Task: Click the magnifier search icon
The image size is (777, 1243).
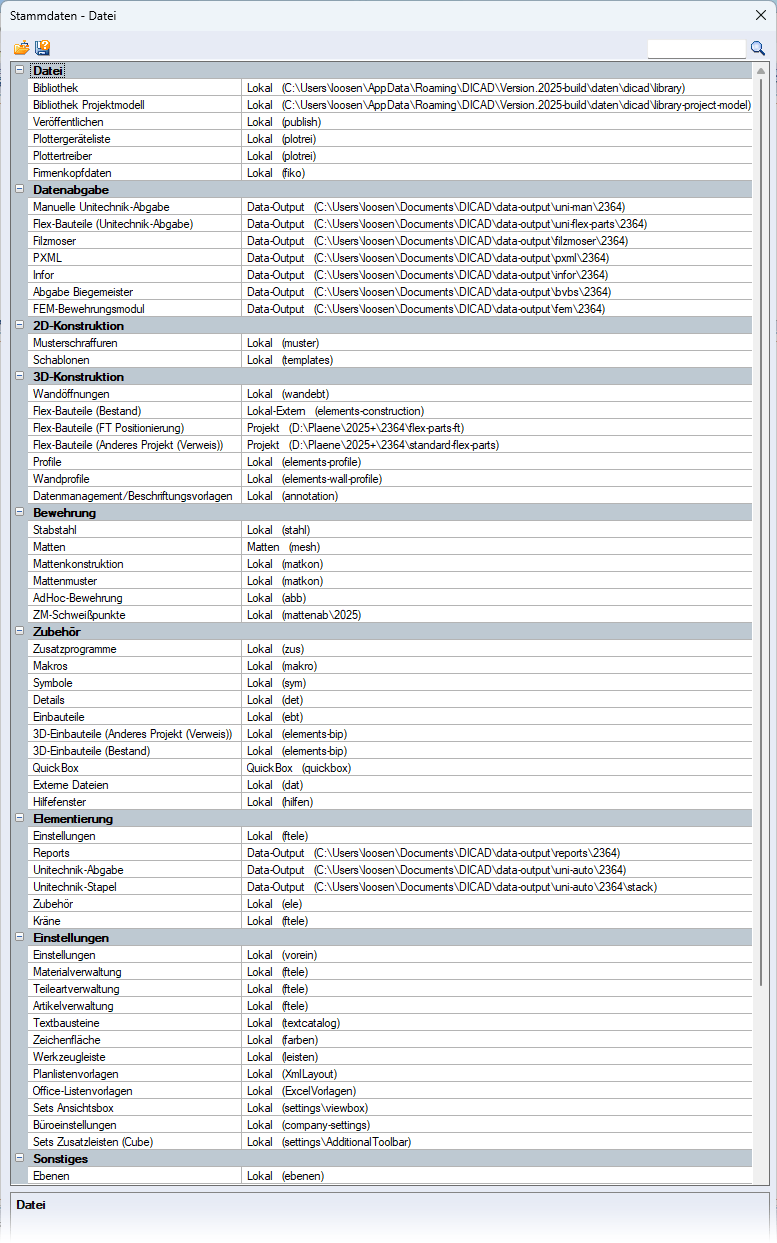Action: (x=758, y=48)
